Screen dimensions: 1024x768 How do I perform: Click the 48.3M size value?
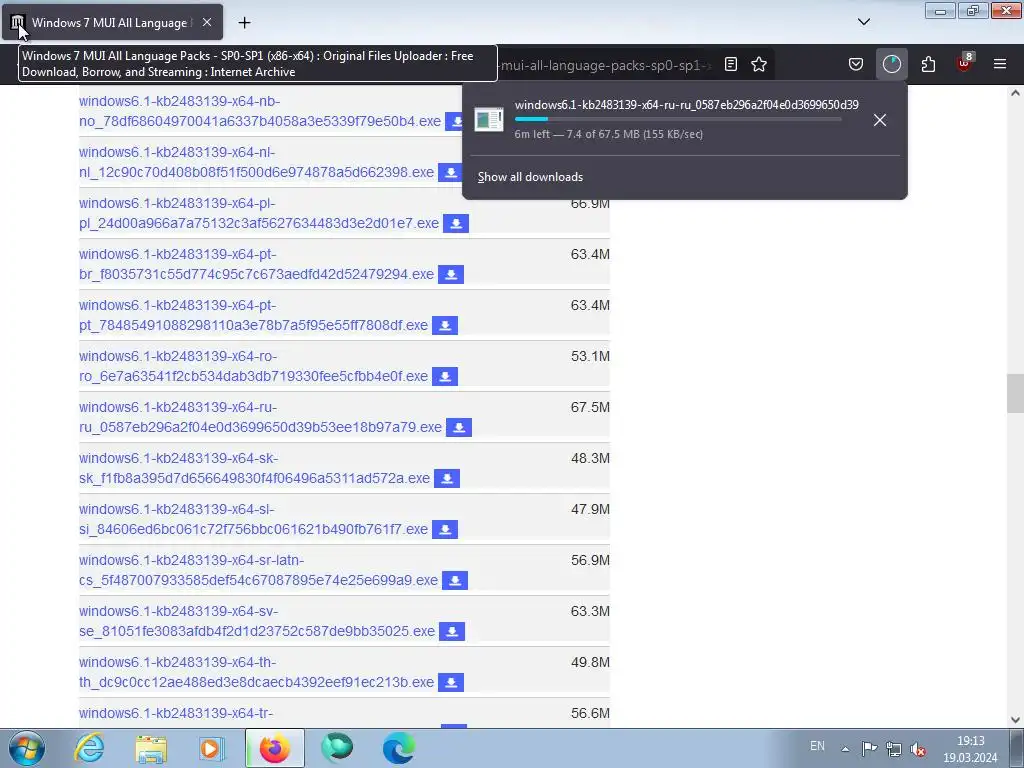[590, 458]
